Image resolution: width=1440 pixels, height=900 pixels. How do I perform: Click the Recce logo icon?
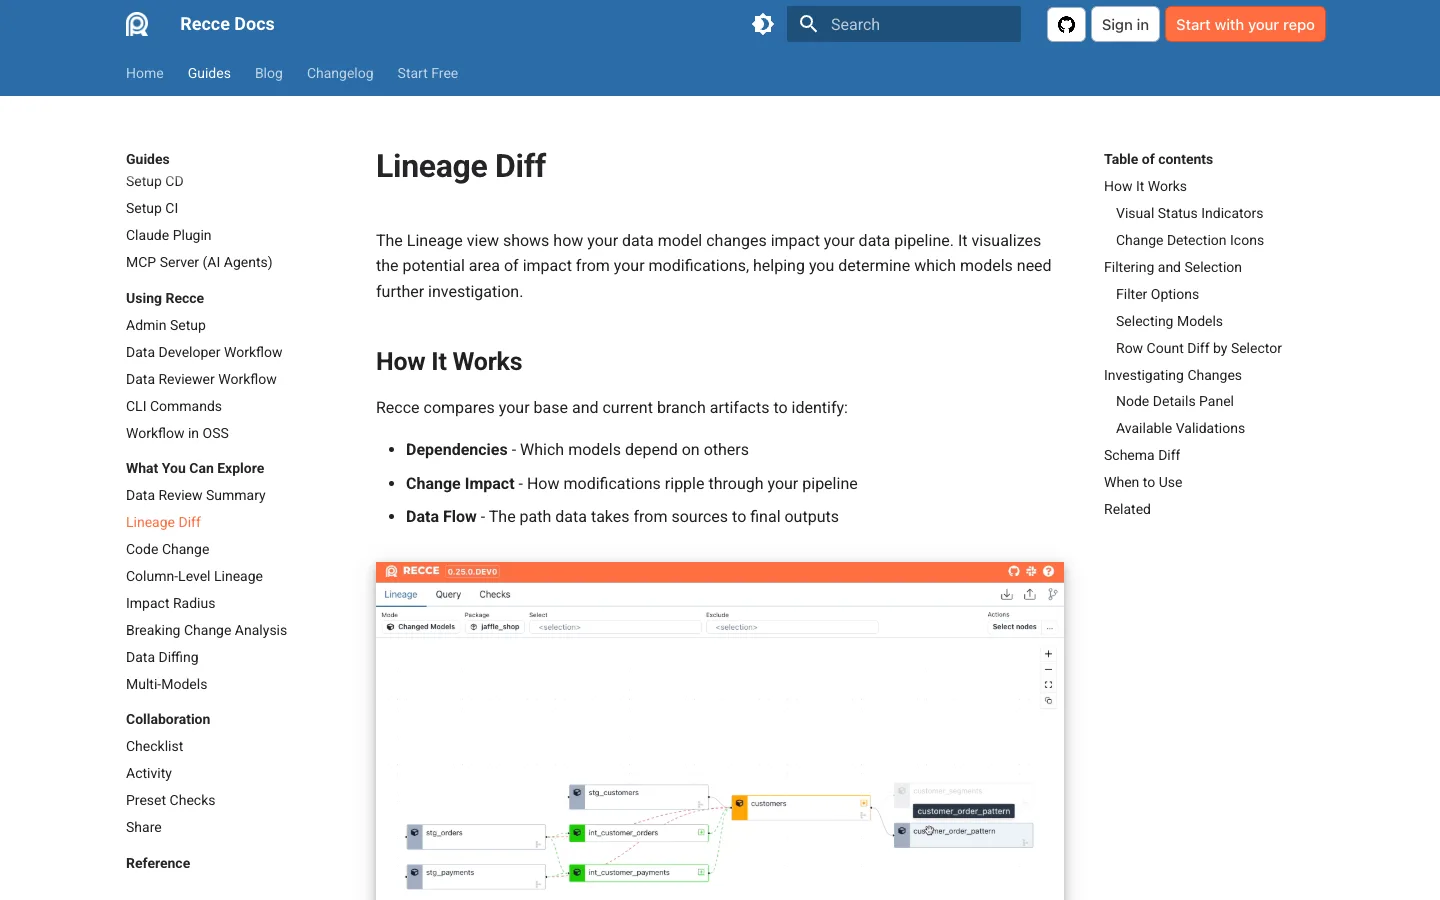click(137, 24)
